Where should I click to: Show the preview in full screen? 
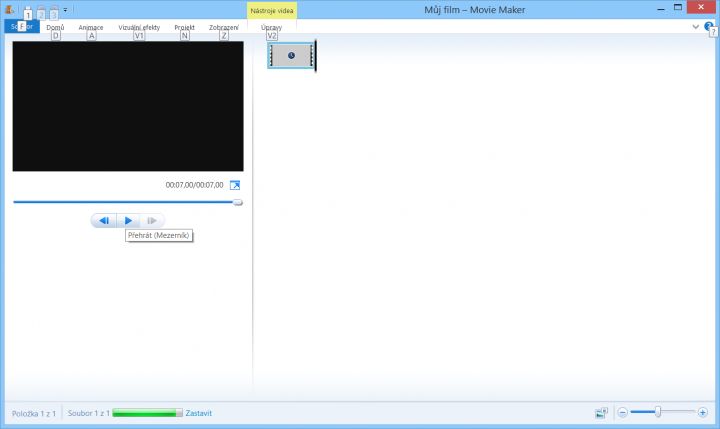[x=235, y=185]
